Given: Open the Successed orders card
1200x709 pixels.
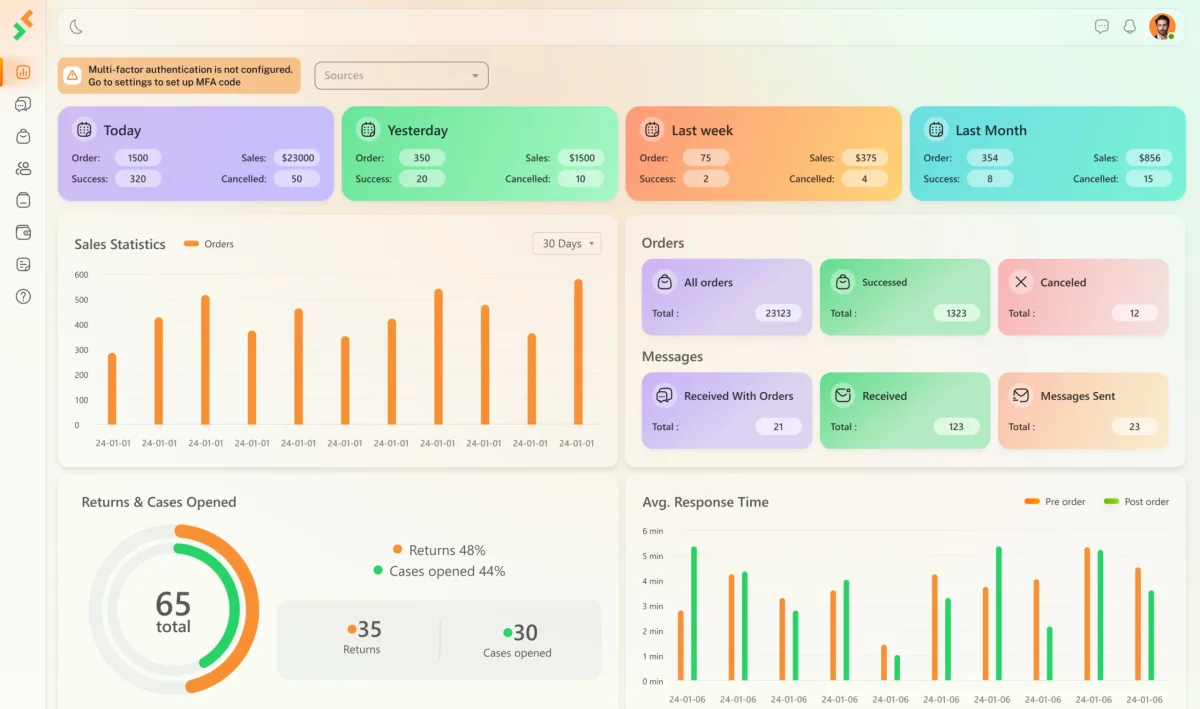Looking at the screenshot, I should coord(905,297).
